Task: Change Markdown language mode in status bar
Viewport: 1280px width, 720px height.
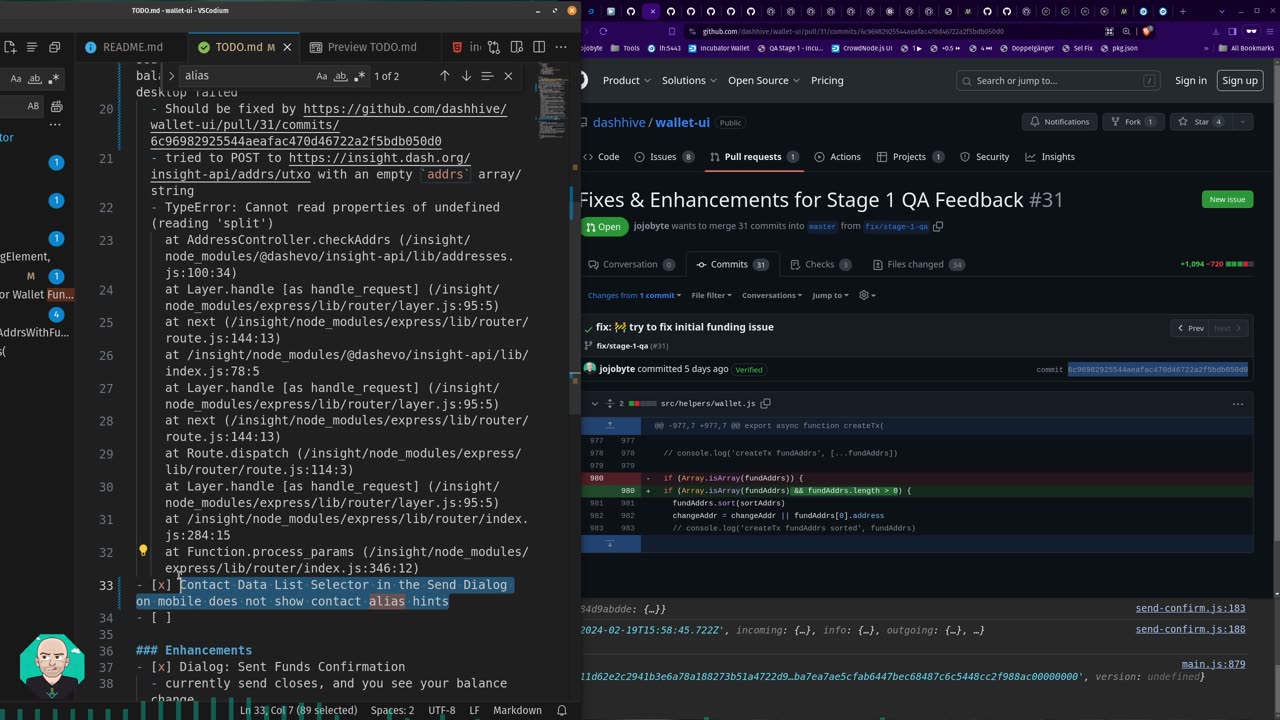Action: [517, 710]
